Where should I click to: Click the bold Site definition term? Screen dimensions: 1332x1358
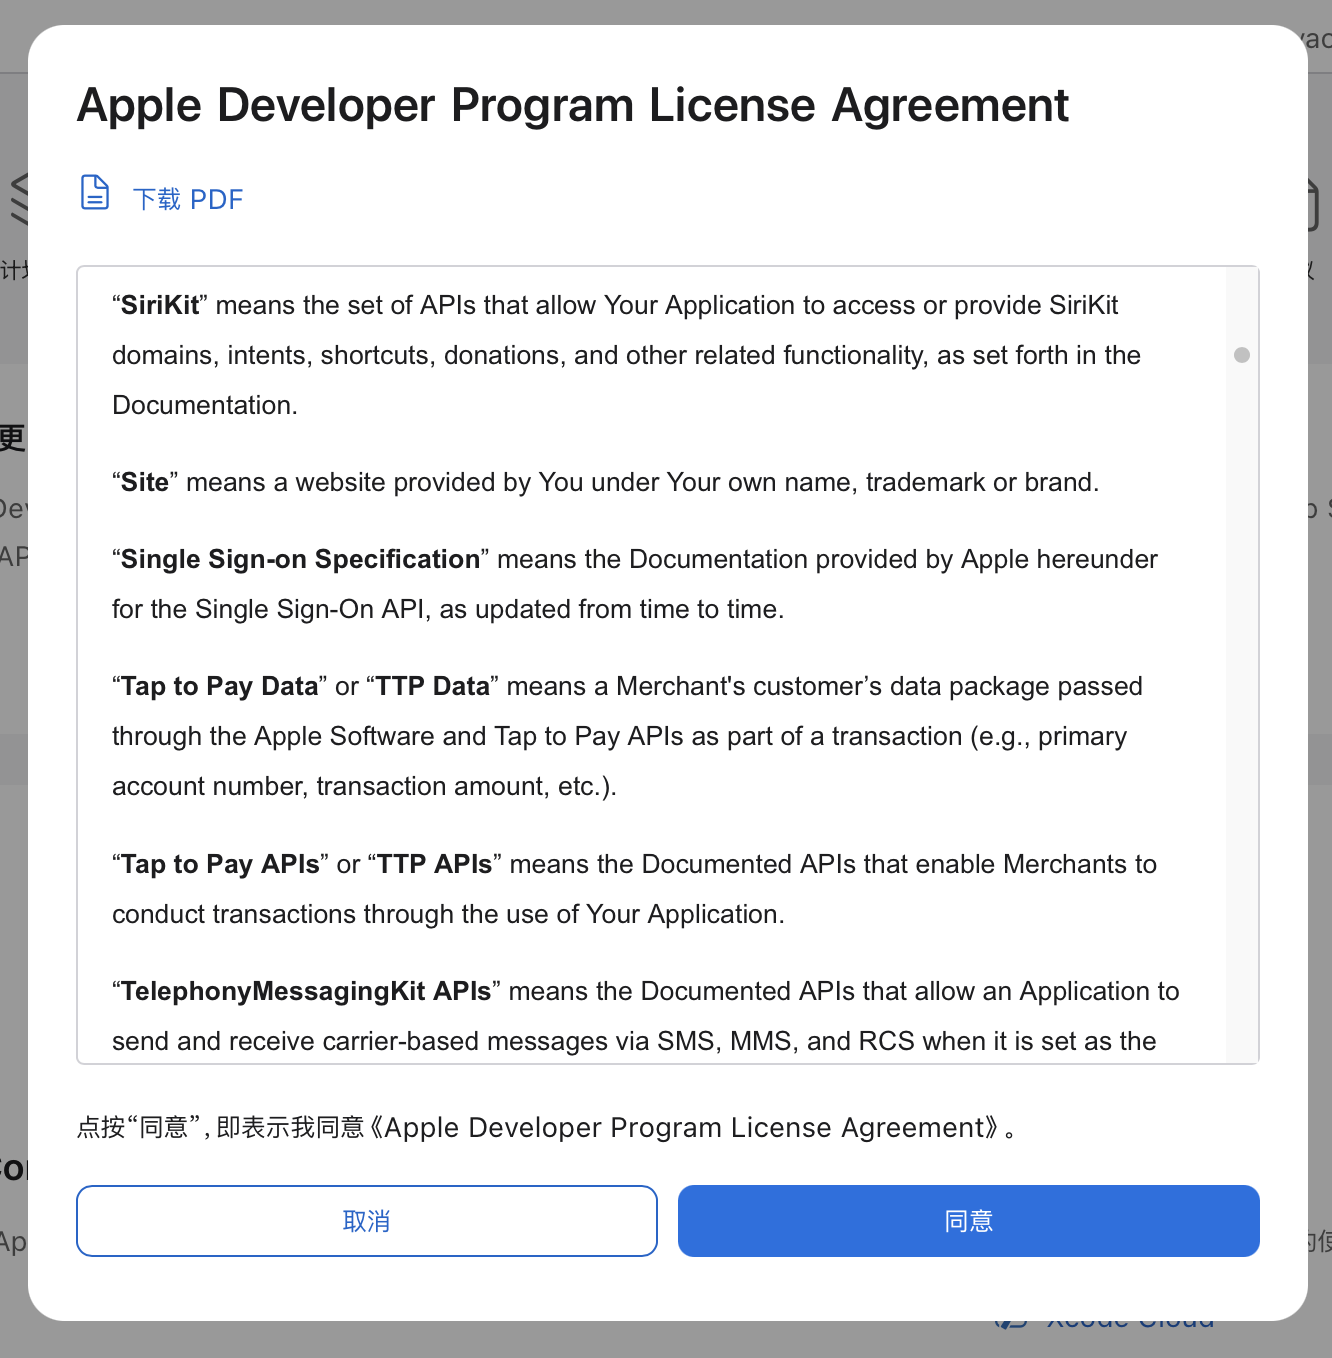tap(145, 483)
